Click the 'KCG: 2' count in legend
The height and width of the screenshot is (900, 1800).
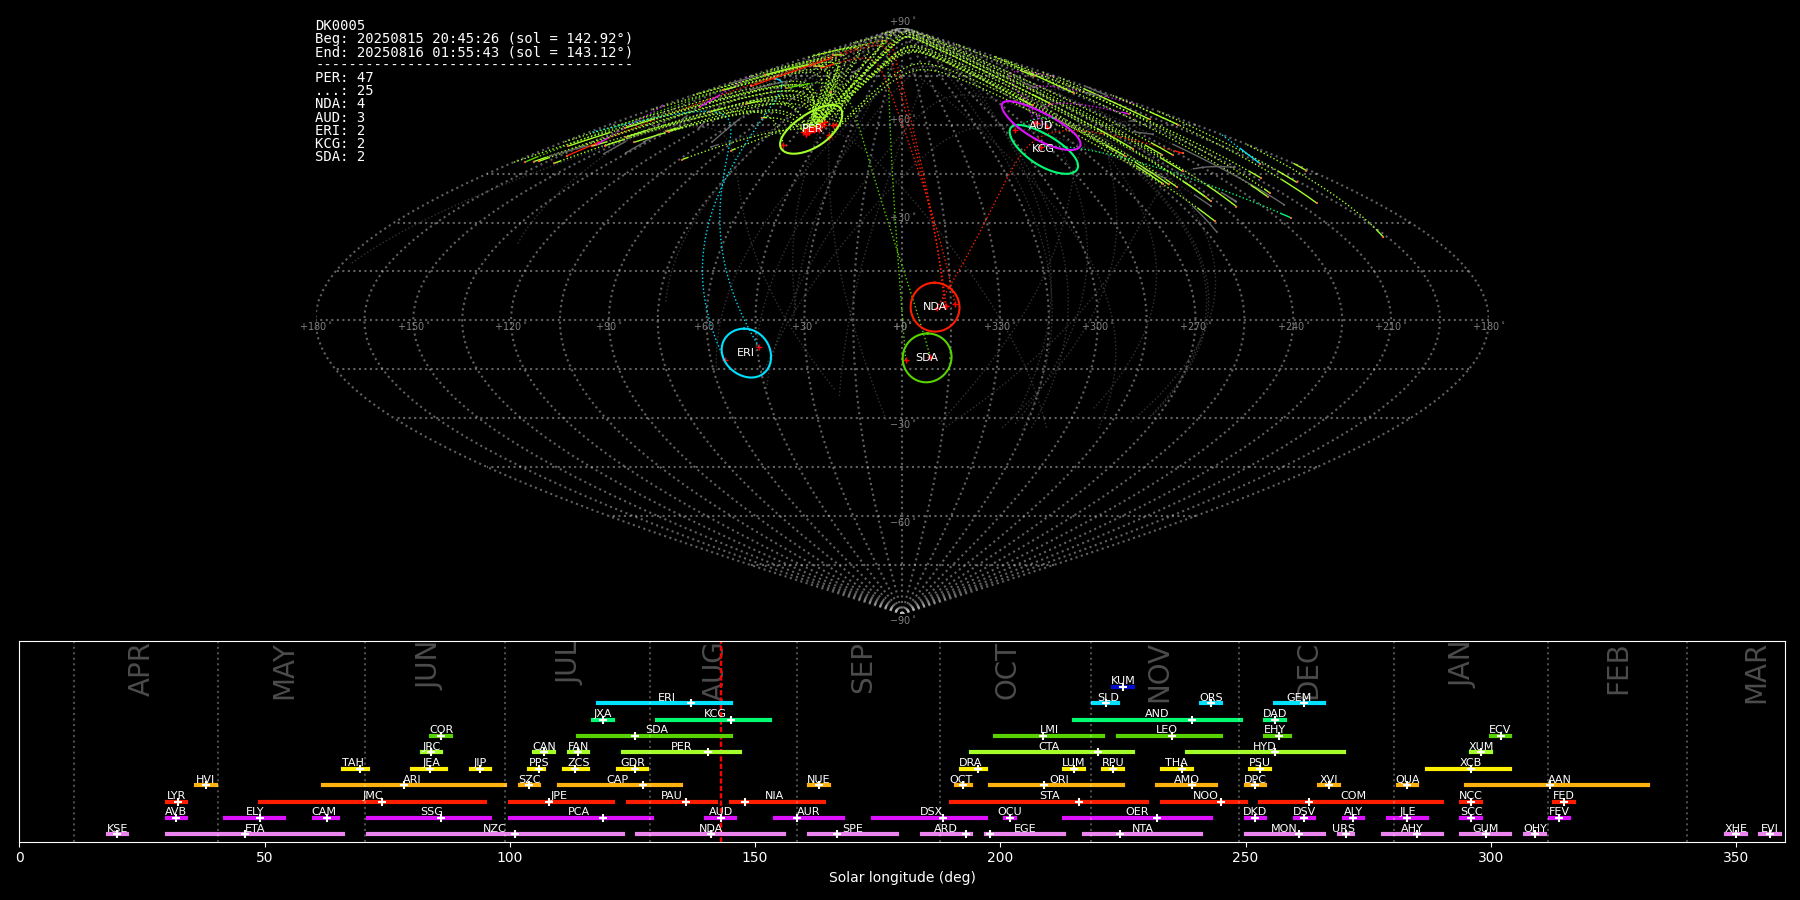[340, 143]
